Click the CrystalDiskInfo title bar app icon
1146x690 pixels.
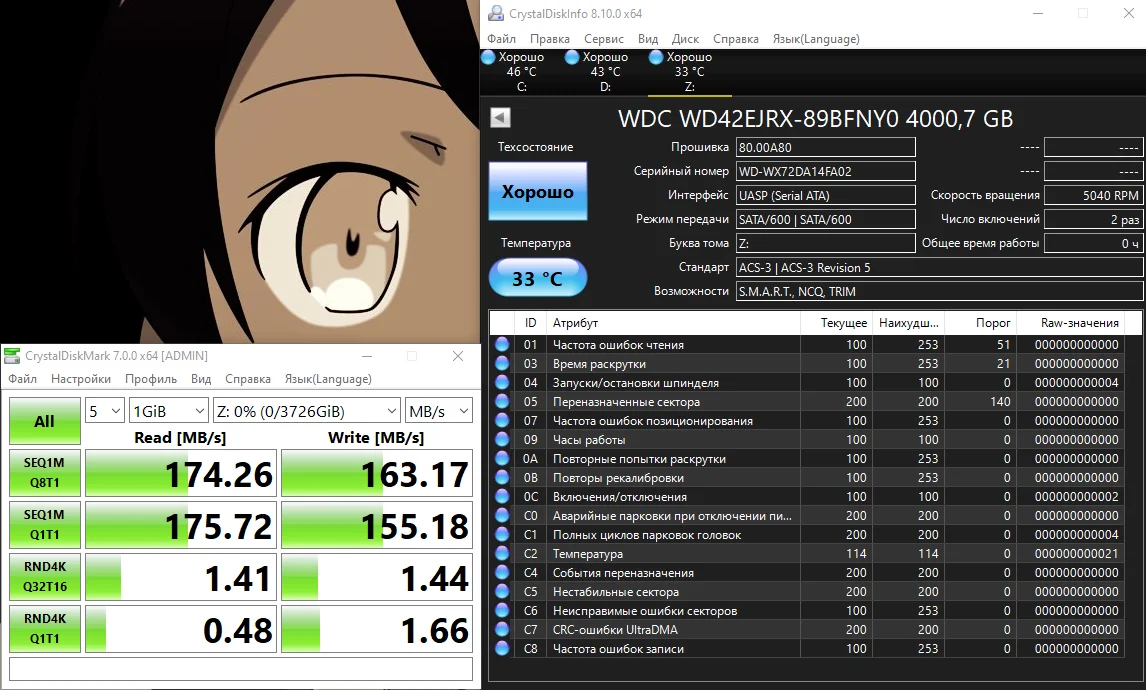click(496, 13)
